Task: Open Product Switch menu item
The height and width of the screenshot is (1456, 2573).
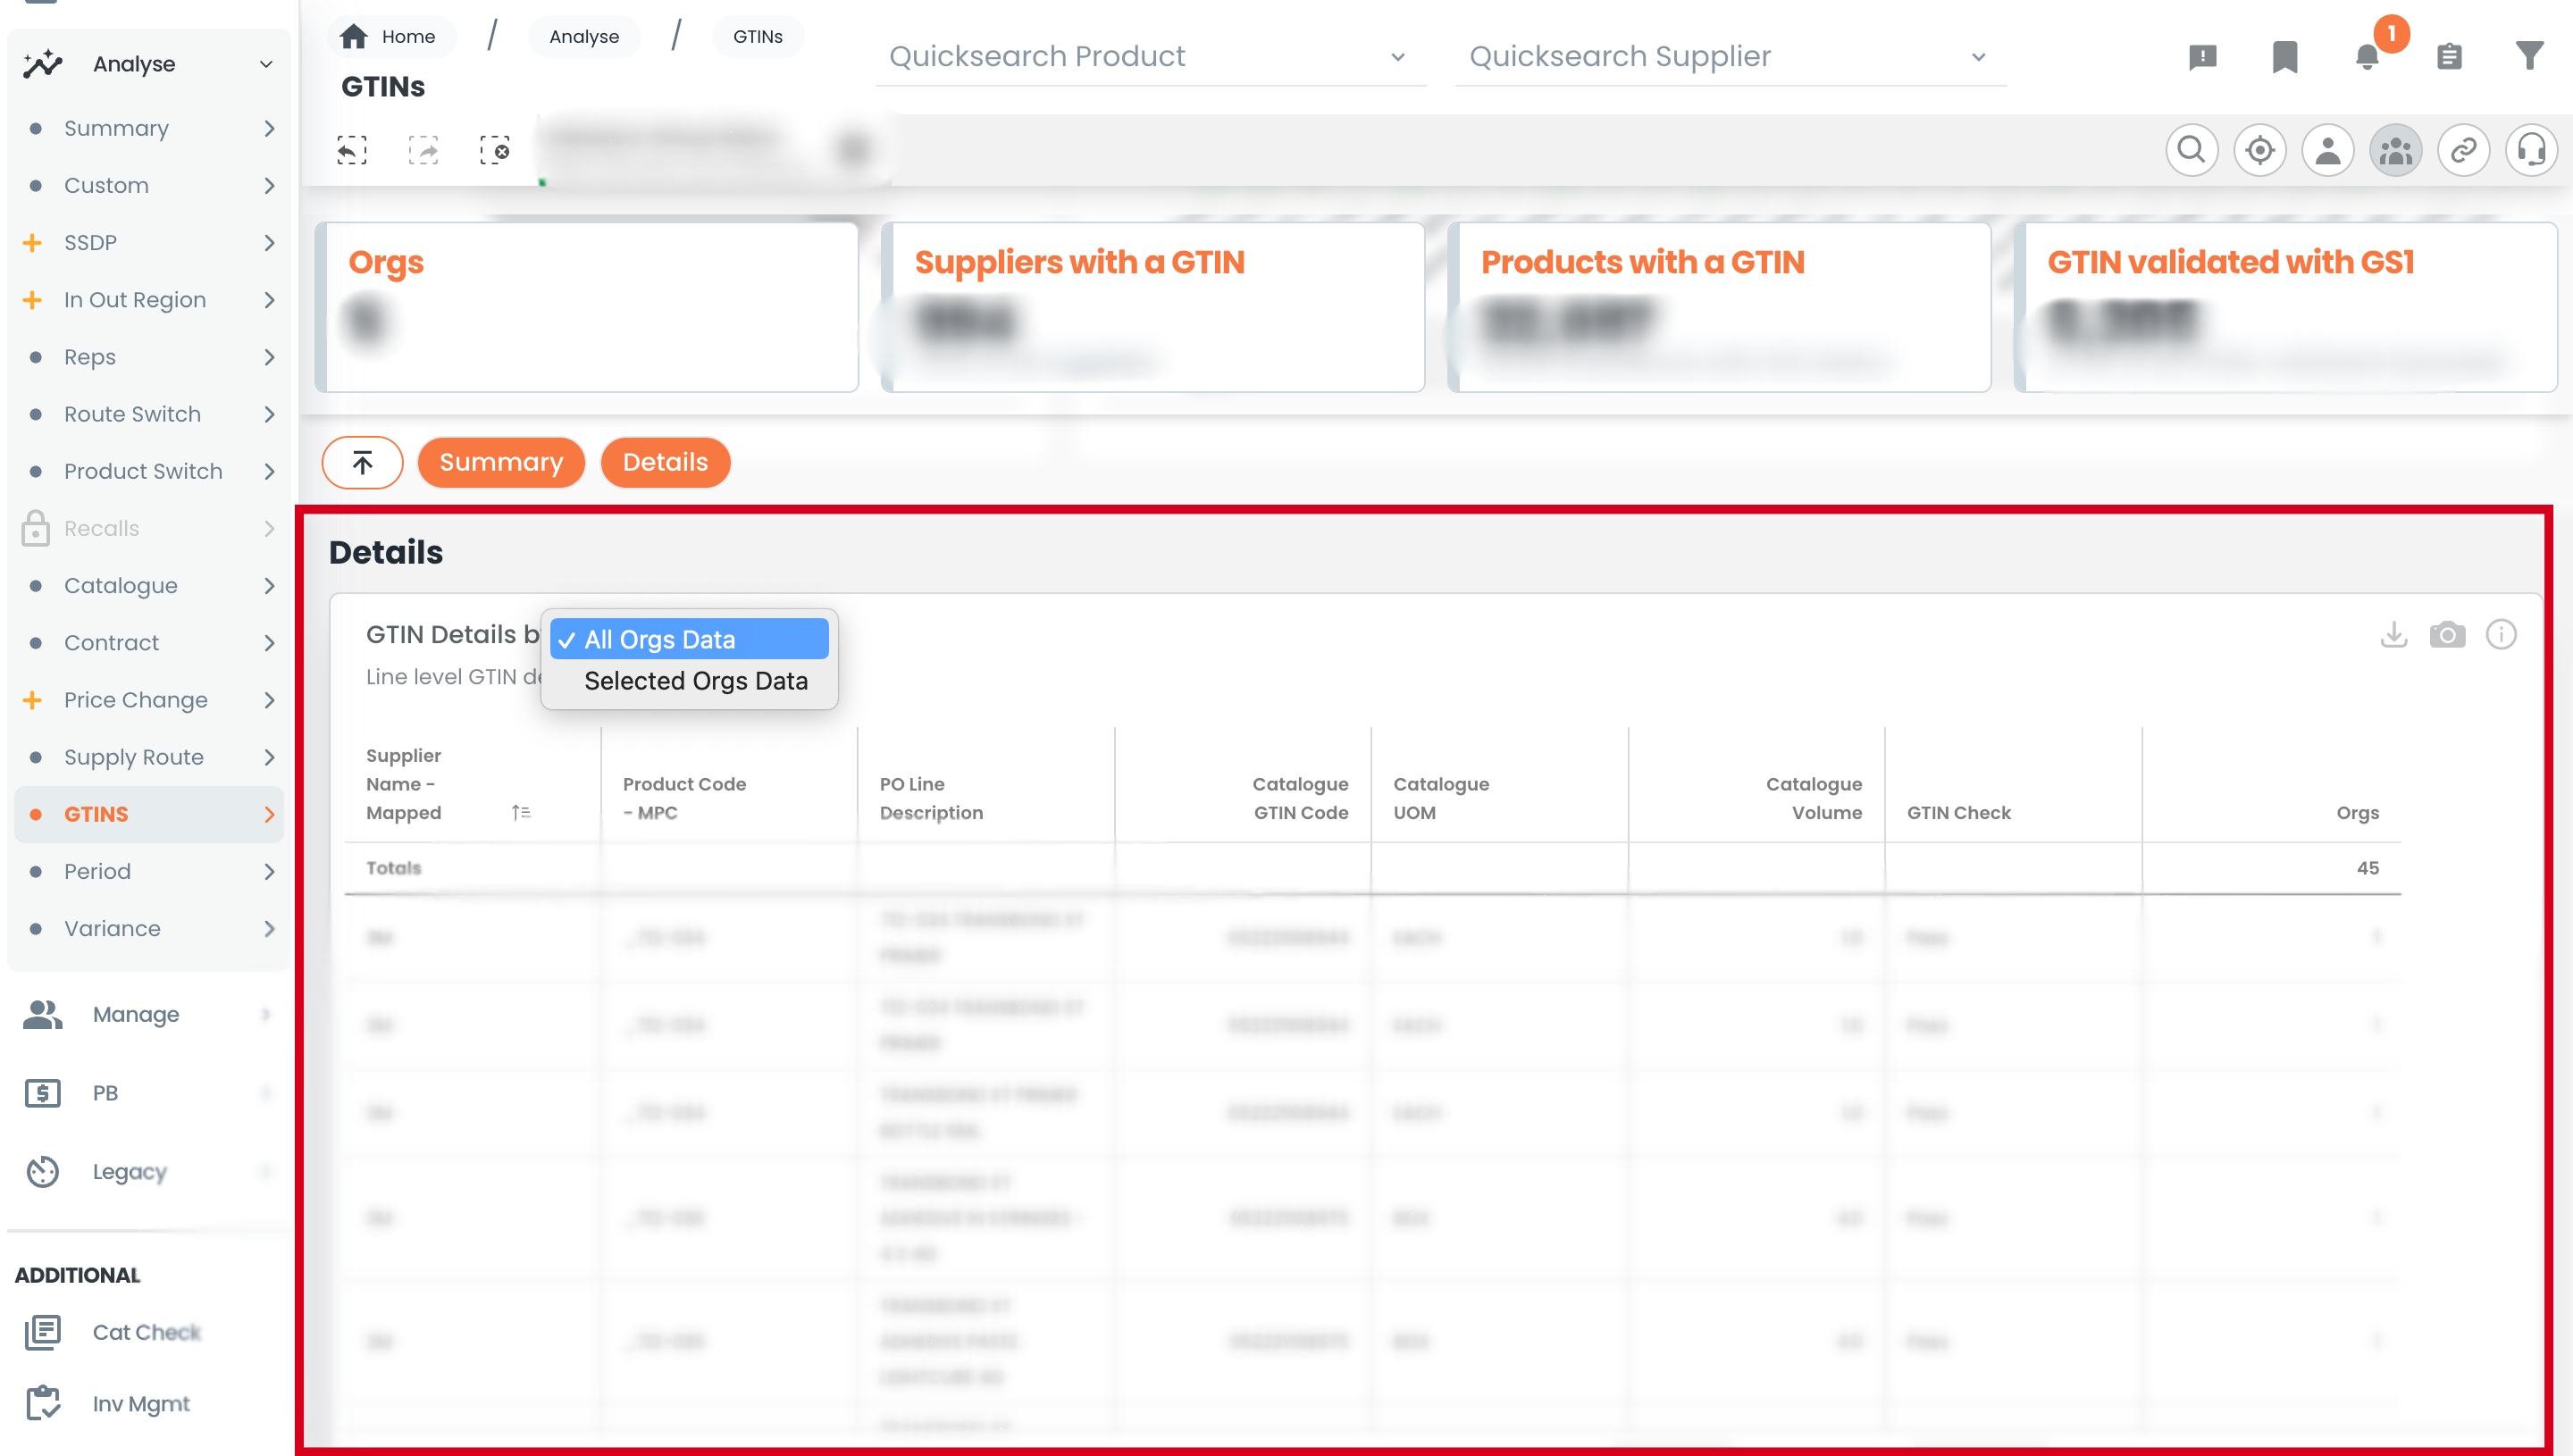Action: (x=149, y=471)
